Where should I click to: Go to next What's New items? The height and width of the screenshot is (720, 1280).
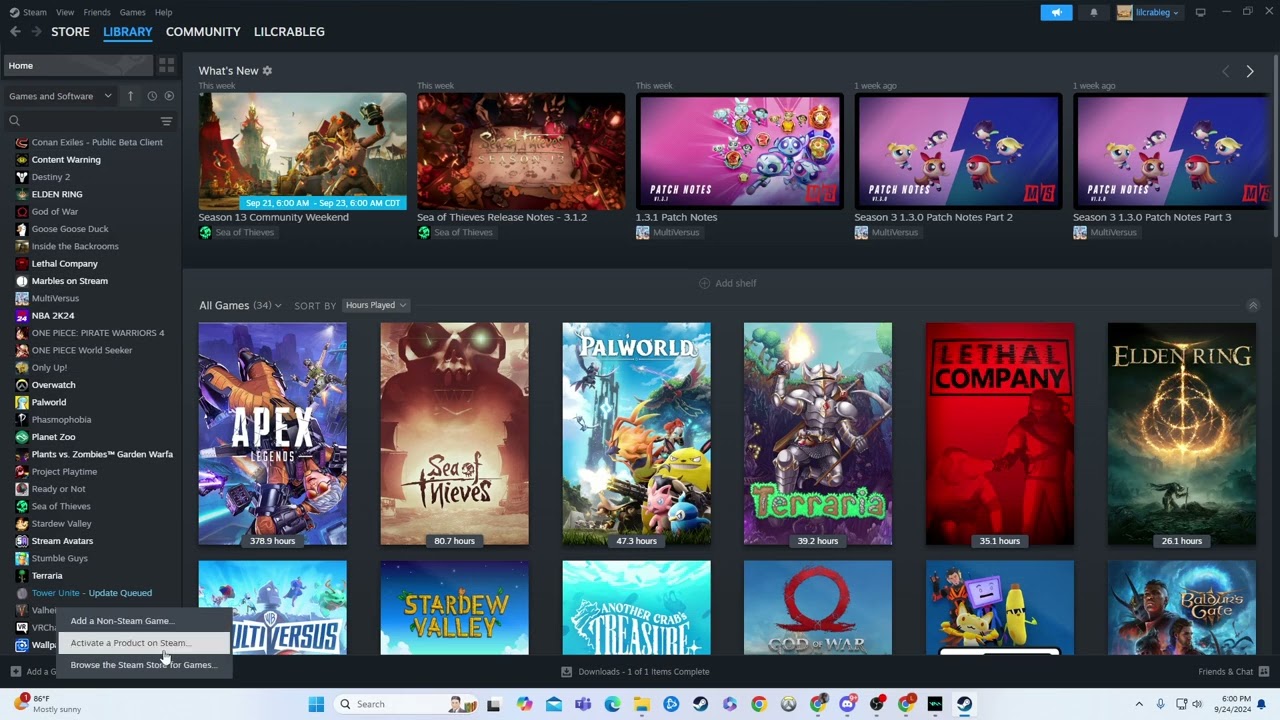[x=1249, y=71]
